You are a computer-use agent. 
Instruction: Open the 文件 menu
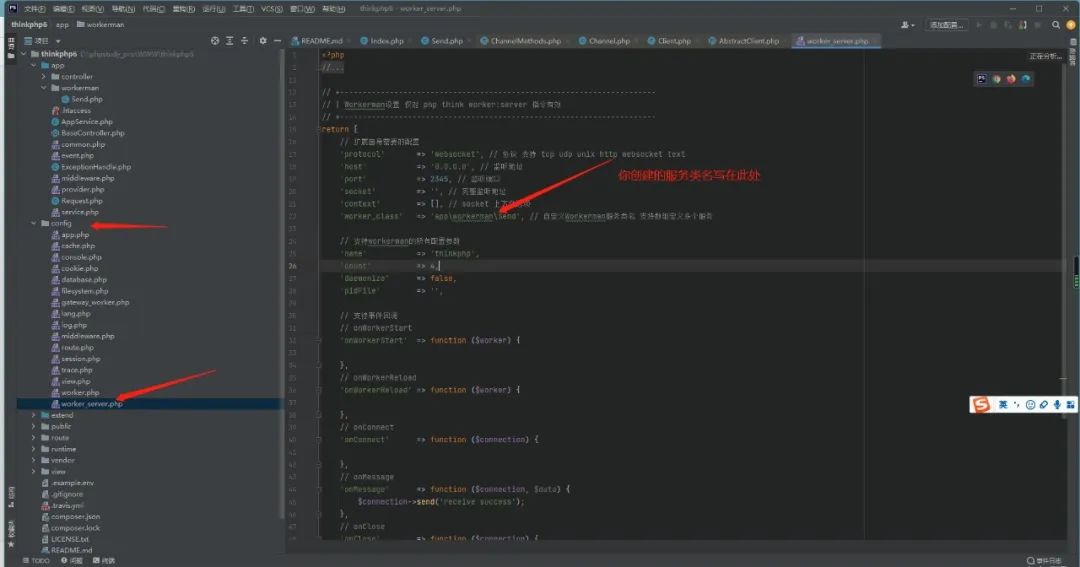pos(34,9)
